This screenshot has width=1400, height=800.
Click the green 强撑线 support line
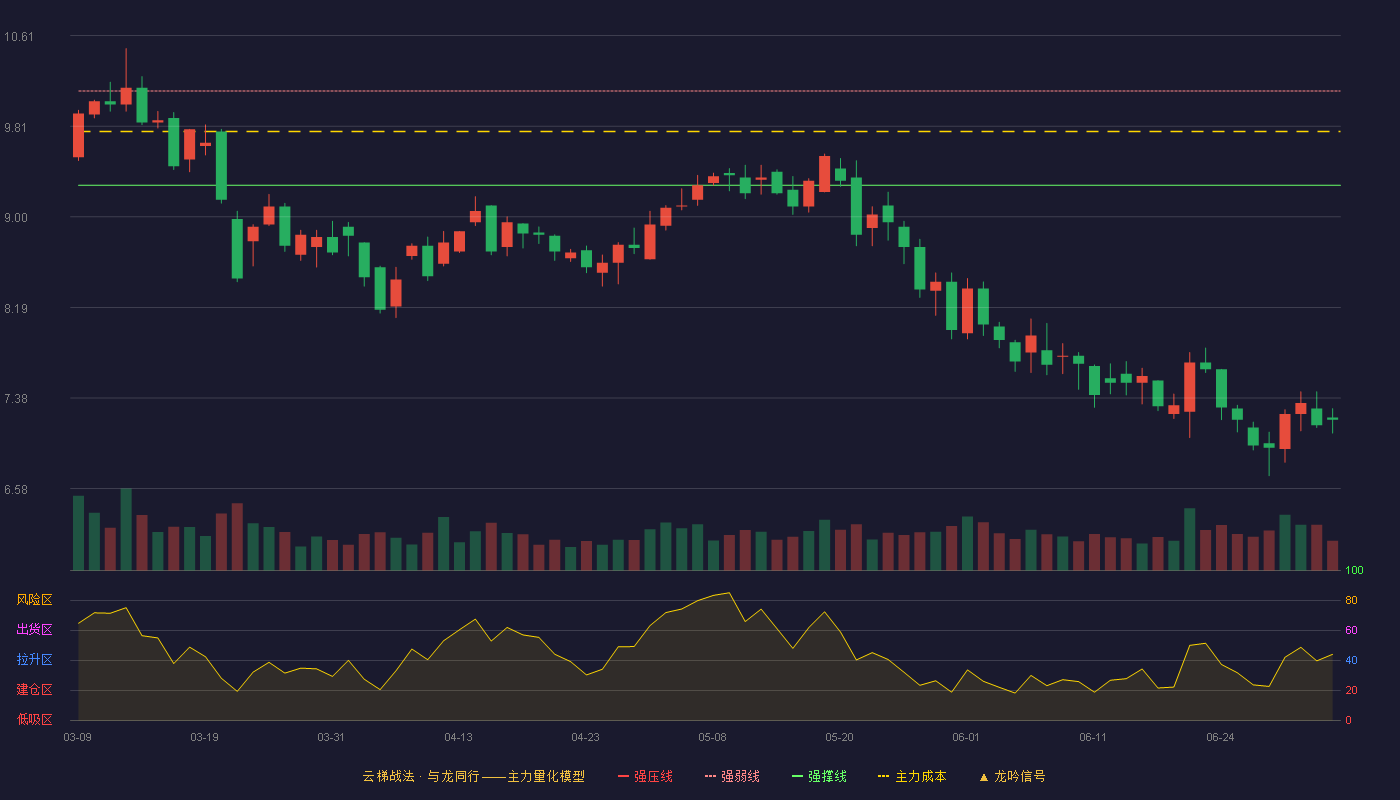(709, 185)
